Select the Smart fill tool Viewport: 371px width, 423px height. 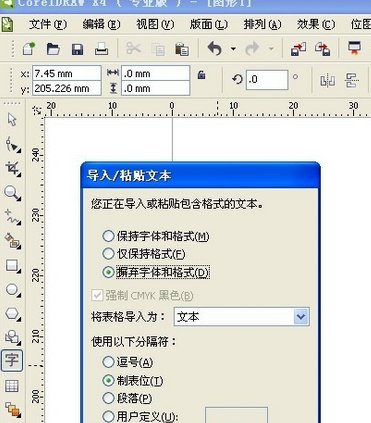[13, 241]
